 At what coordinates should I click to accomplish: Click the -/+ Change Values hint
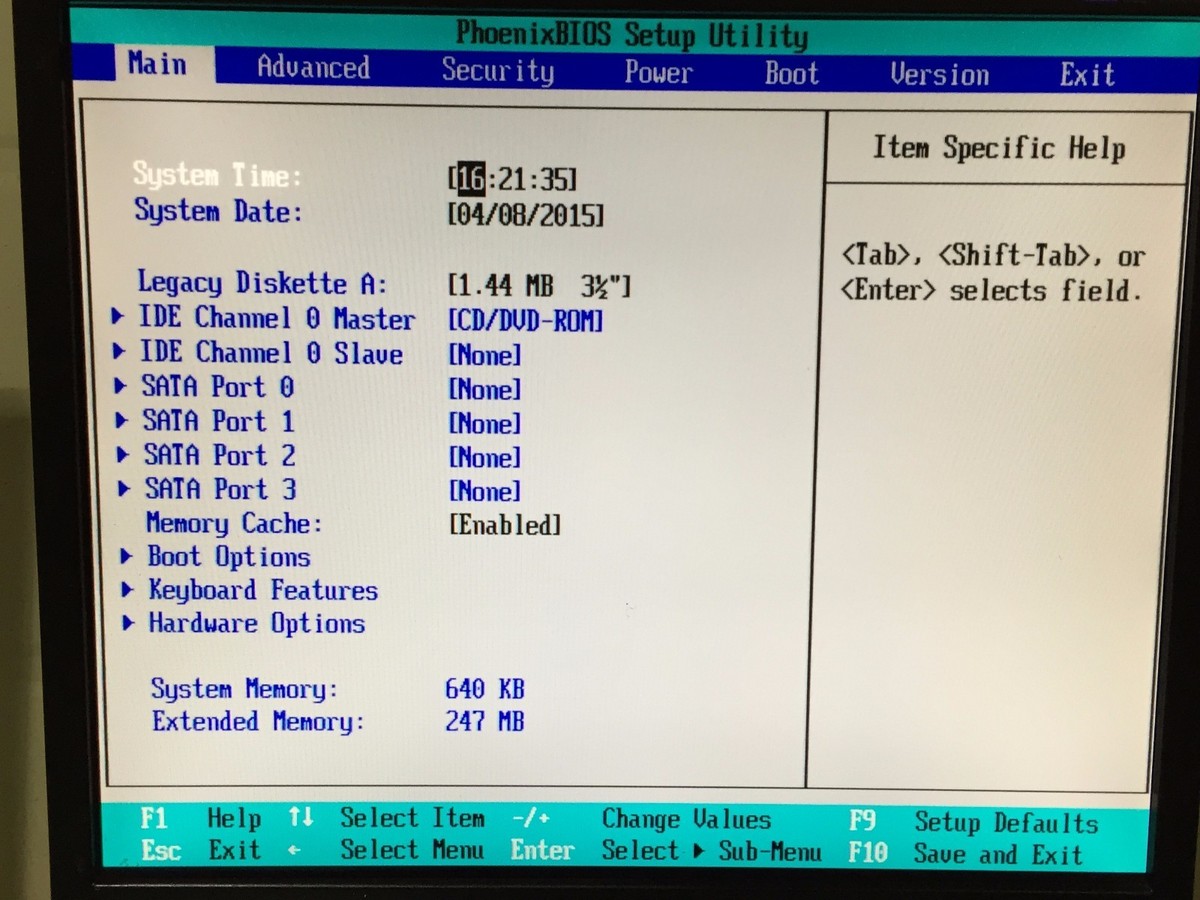tap(641, 820)
